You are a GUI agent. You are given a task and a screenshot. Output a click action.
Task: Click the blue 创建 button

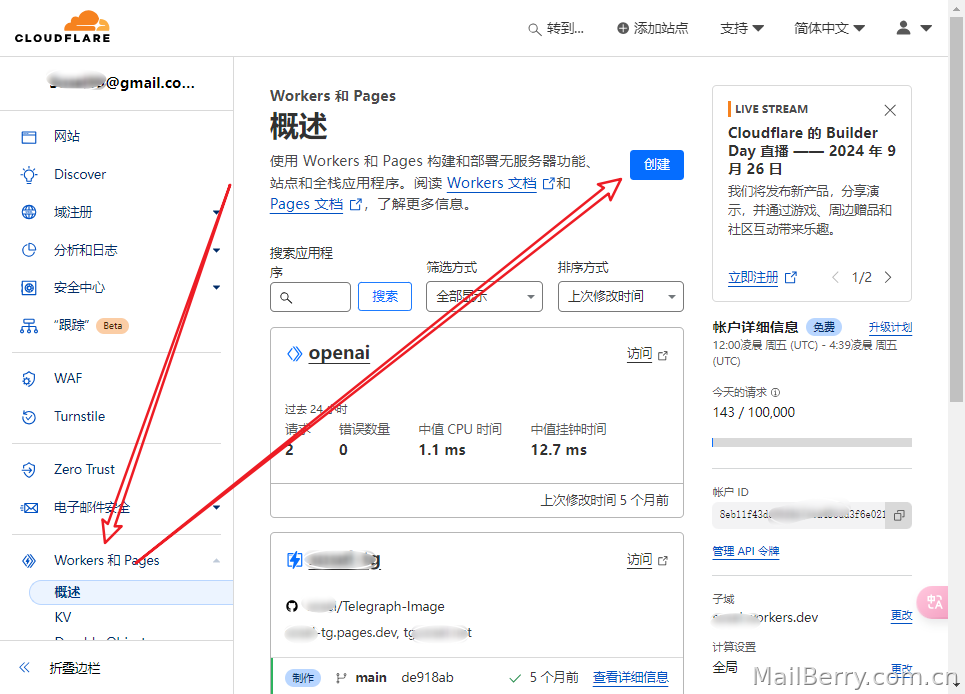click(657, 165)
